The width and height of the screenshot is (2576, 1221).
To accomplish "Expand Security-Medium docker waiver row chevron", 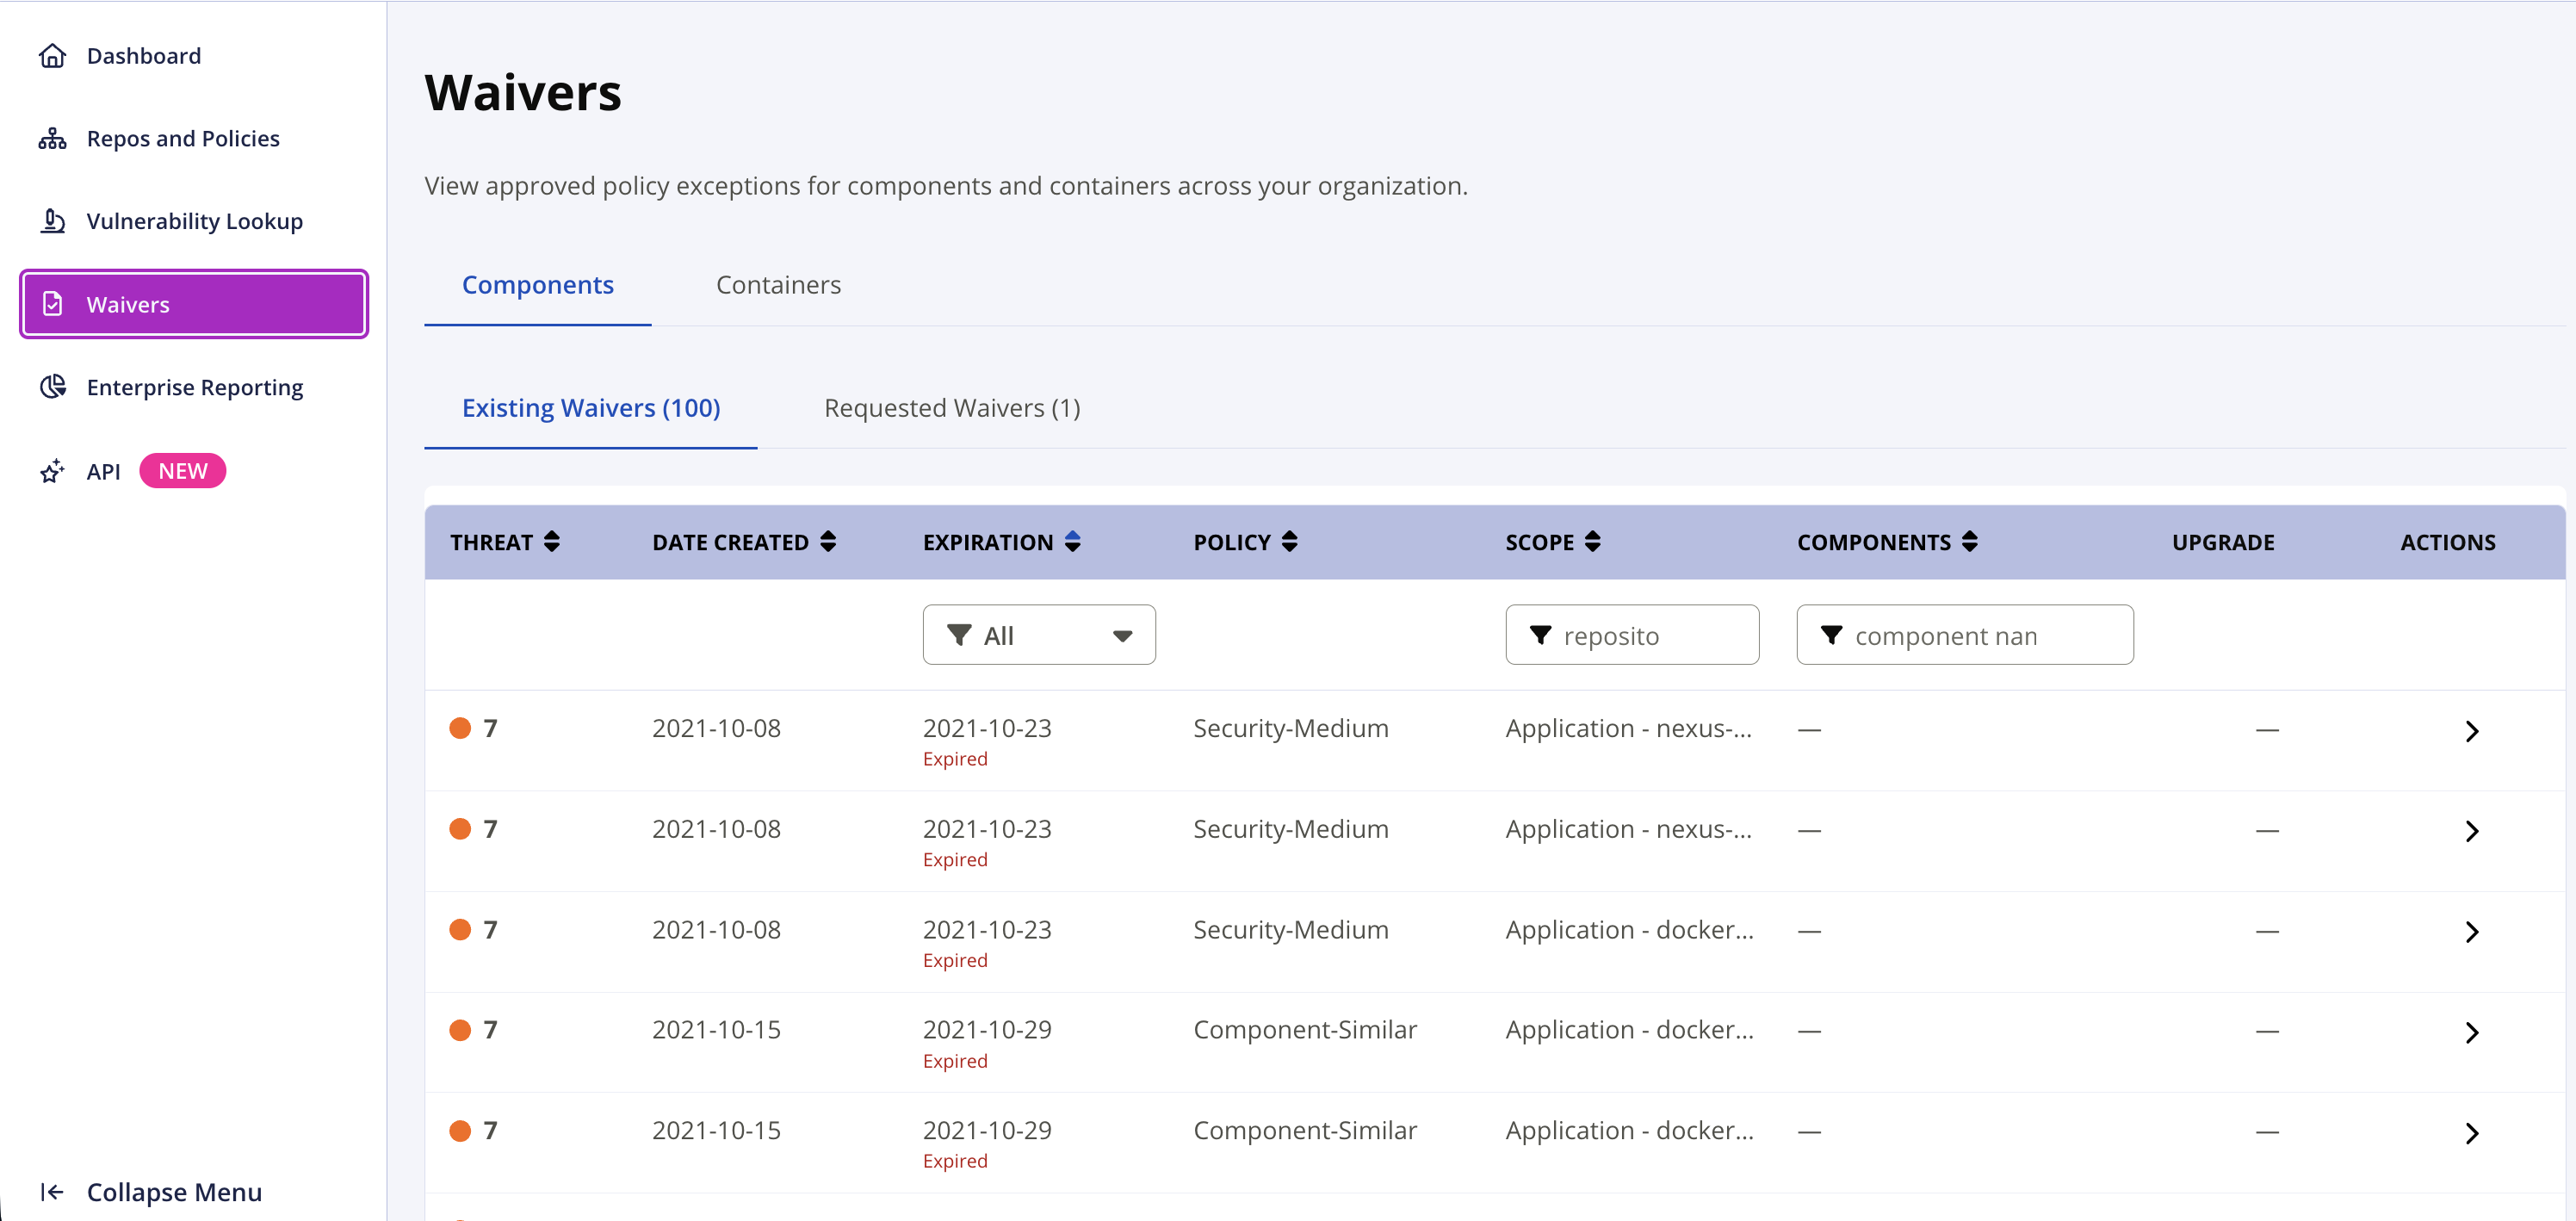I will click(2472, 932).
